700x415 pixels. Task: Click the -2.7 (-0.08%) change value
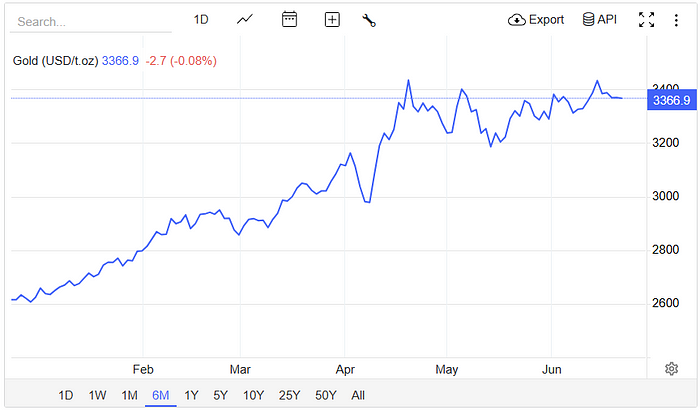point(181,61)
